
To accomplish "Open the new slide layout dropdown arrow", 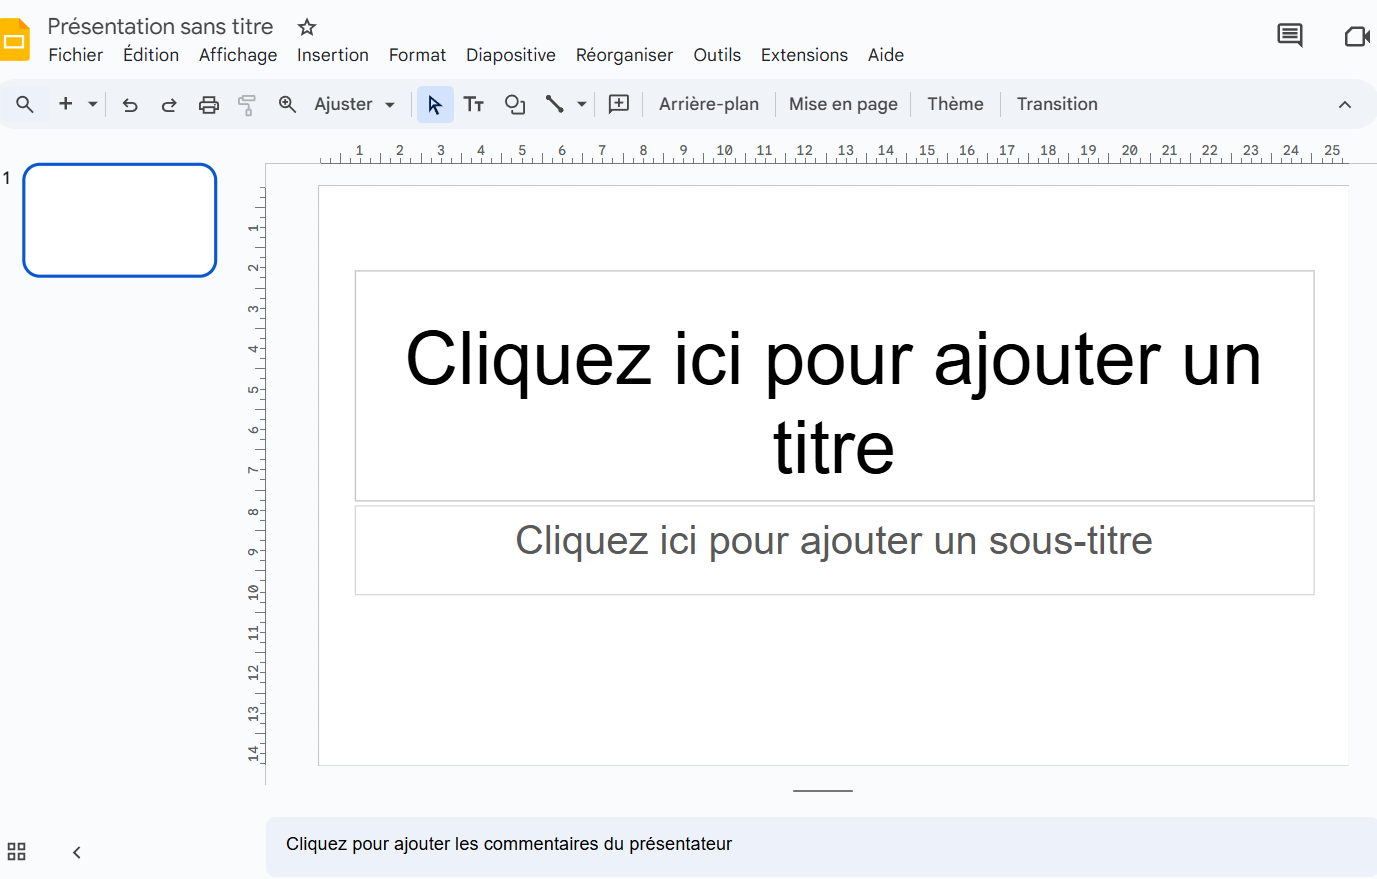I will 91,104.
